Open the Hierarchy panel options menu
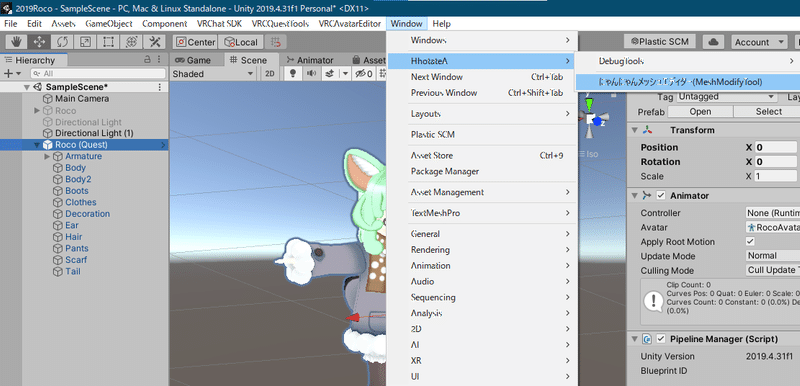Image resolution: width=800 pixels, height=386 pixels. click(159, 60)
